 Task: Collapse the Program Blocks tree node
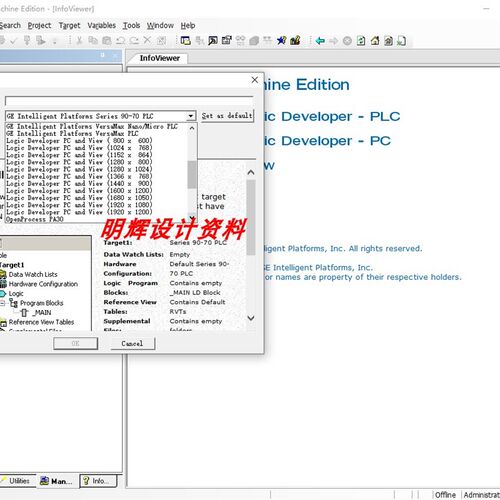[3, 303]
